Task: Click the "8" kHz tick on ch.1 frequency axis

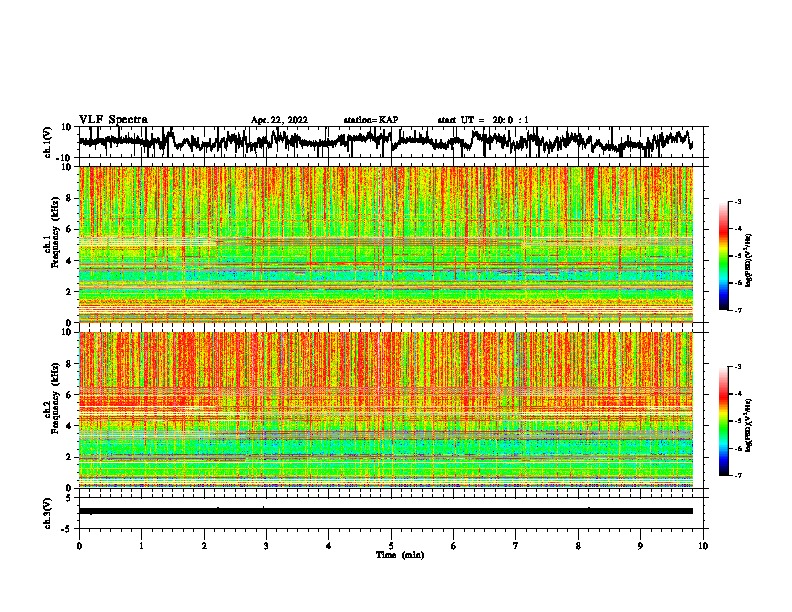Action: (69, 198)
